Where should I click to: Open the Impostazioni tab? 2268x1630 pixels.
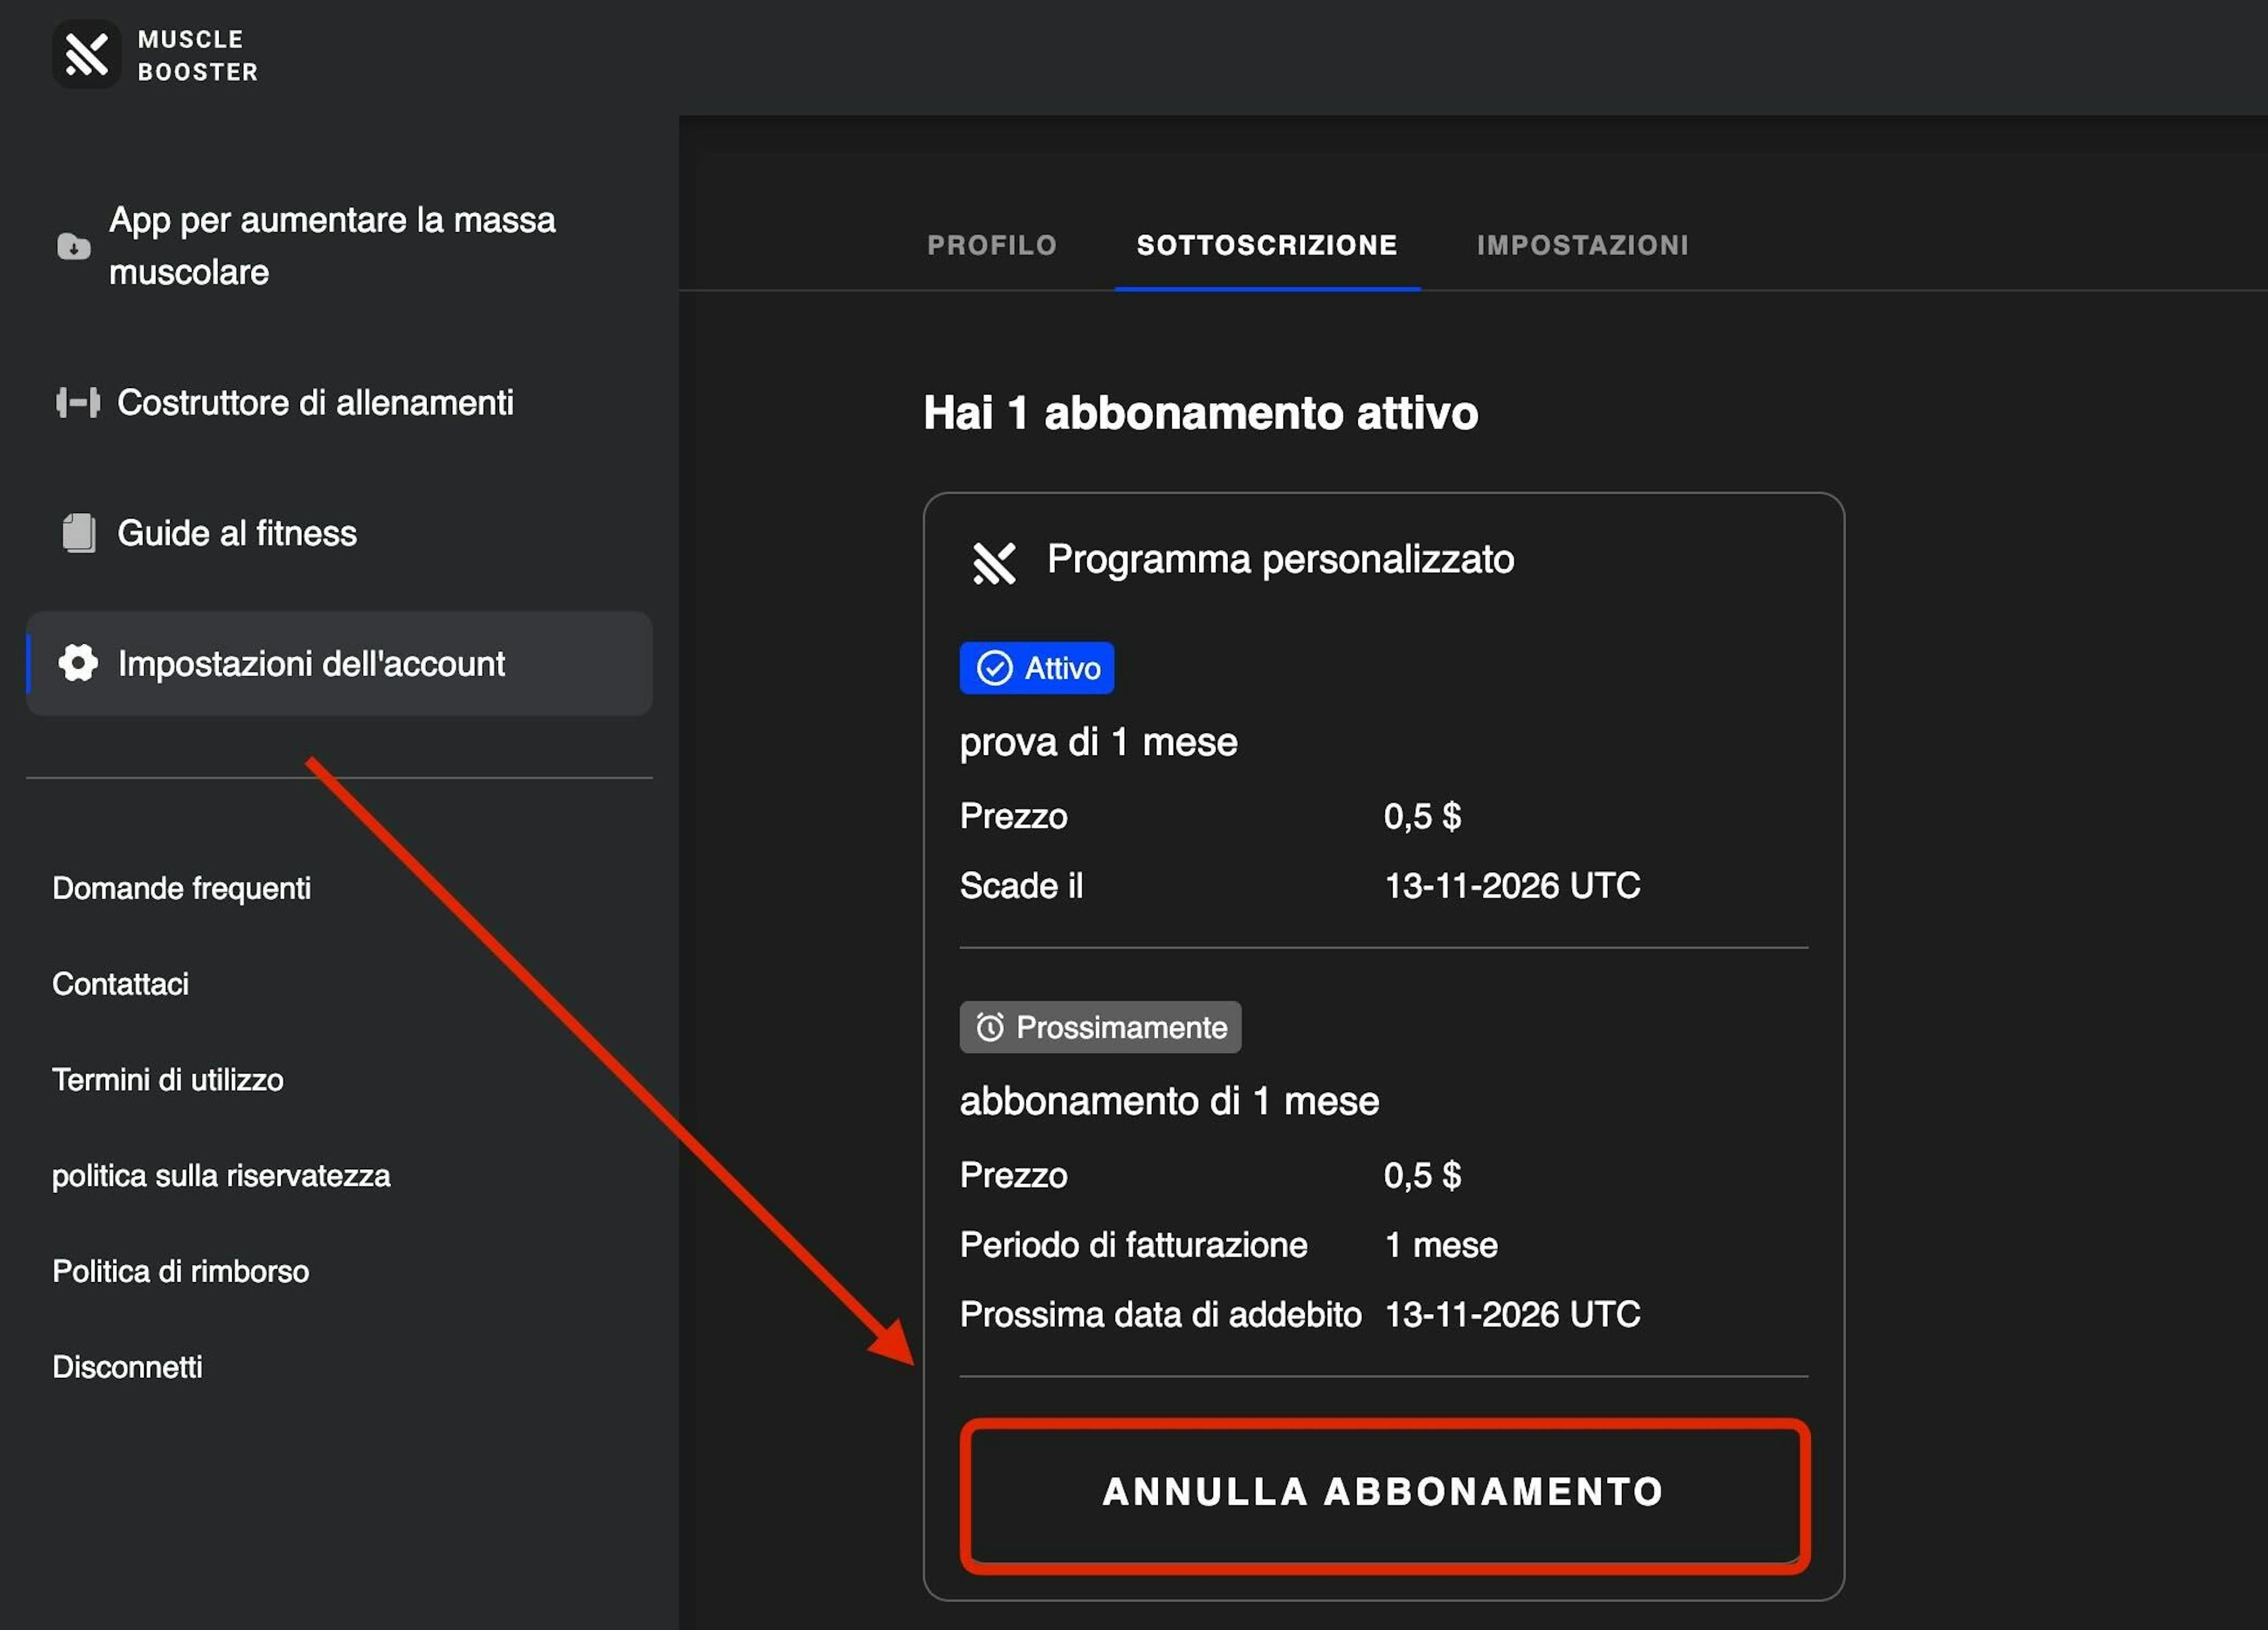tap(1582, 245)
